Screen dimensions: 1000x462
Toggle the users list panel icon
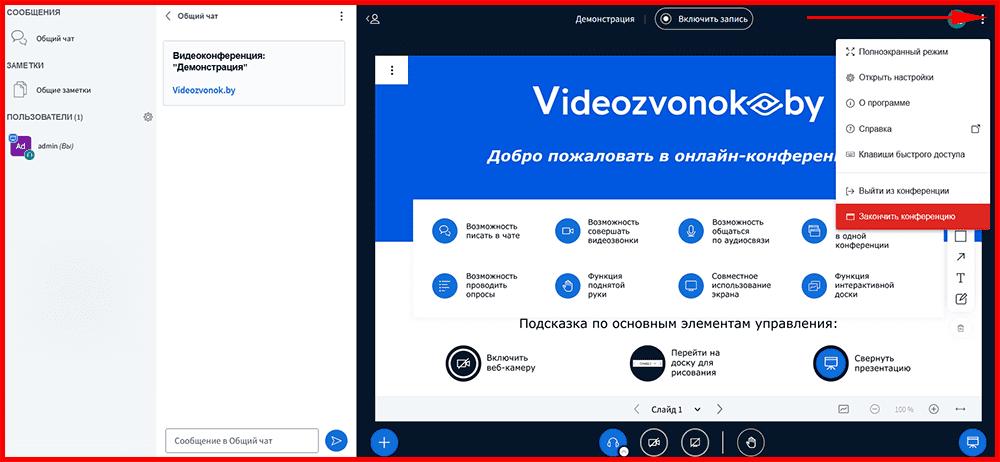(372, 19)
